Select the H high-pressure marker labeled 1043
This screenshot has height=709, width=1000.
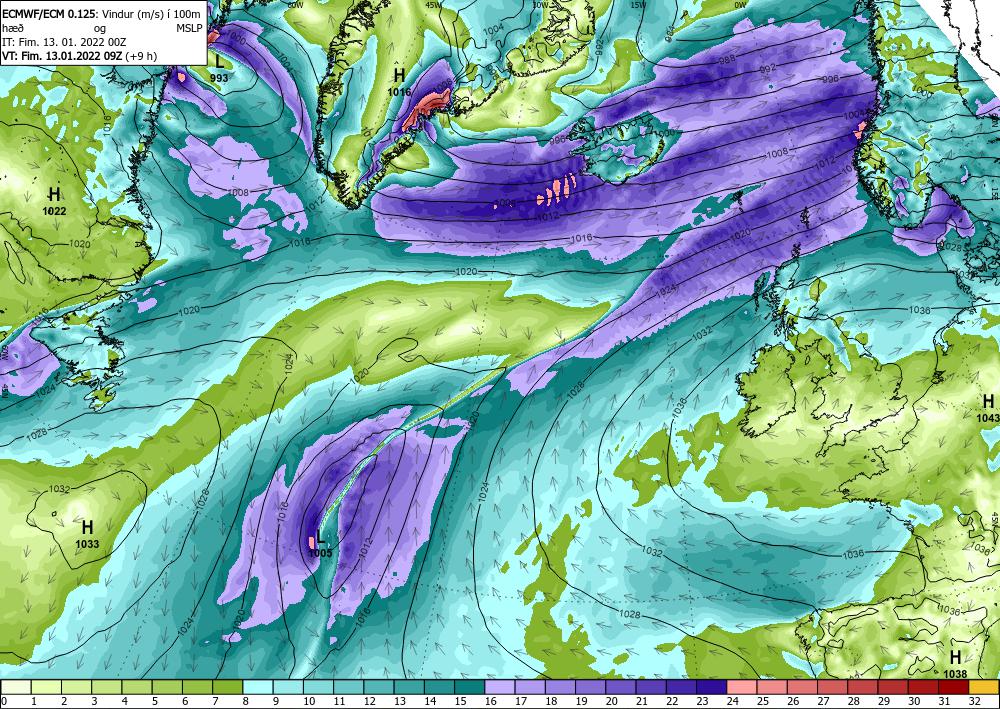988,407
